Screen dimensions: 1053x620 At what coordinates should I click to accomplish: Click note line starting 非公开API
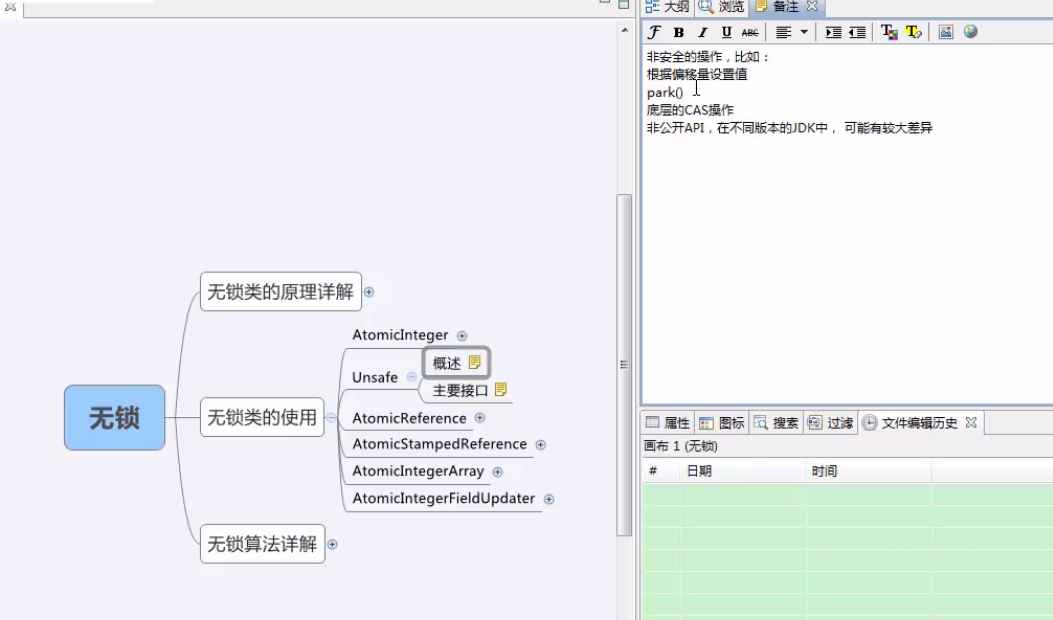[790, 128]
